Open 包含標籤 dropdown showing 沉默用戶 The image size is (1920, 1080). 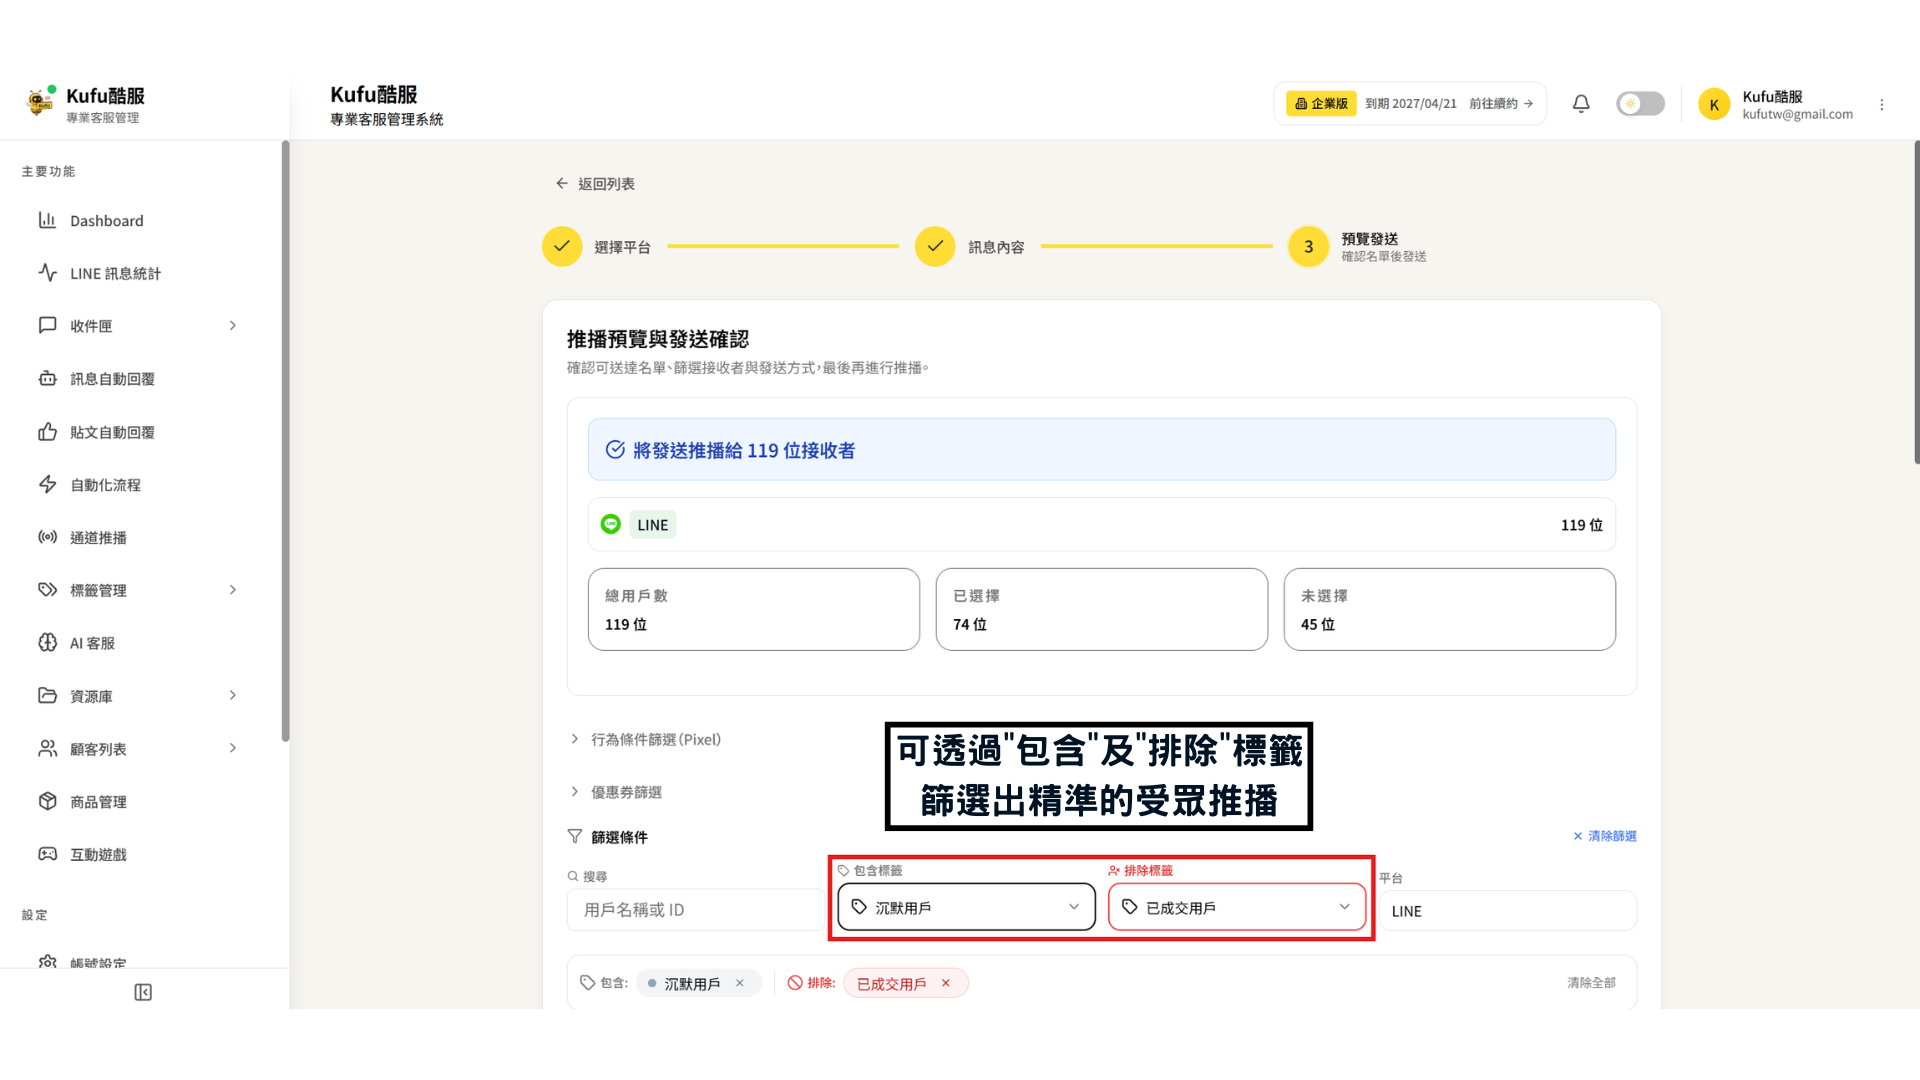[x=966, y=907]
